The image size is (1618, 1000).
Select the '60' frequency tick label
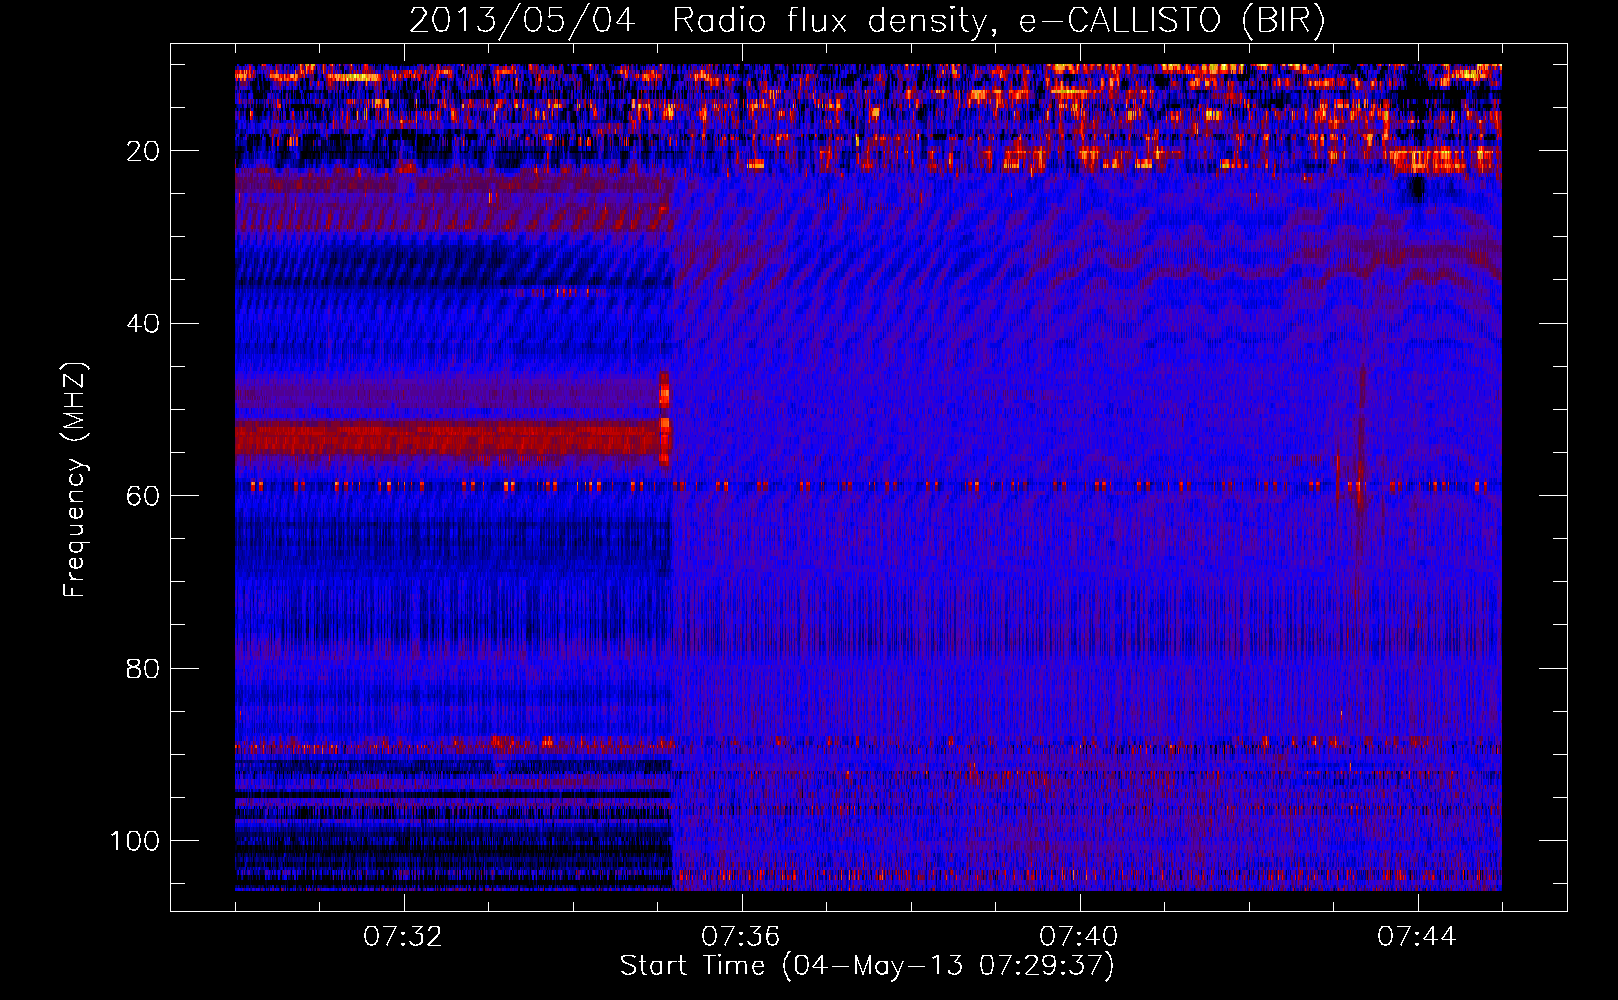coord(143,496)
